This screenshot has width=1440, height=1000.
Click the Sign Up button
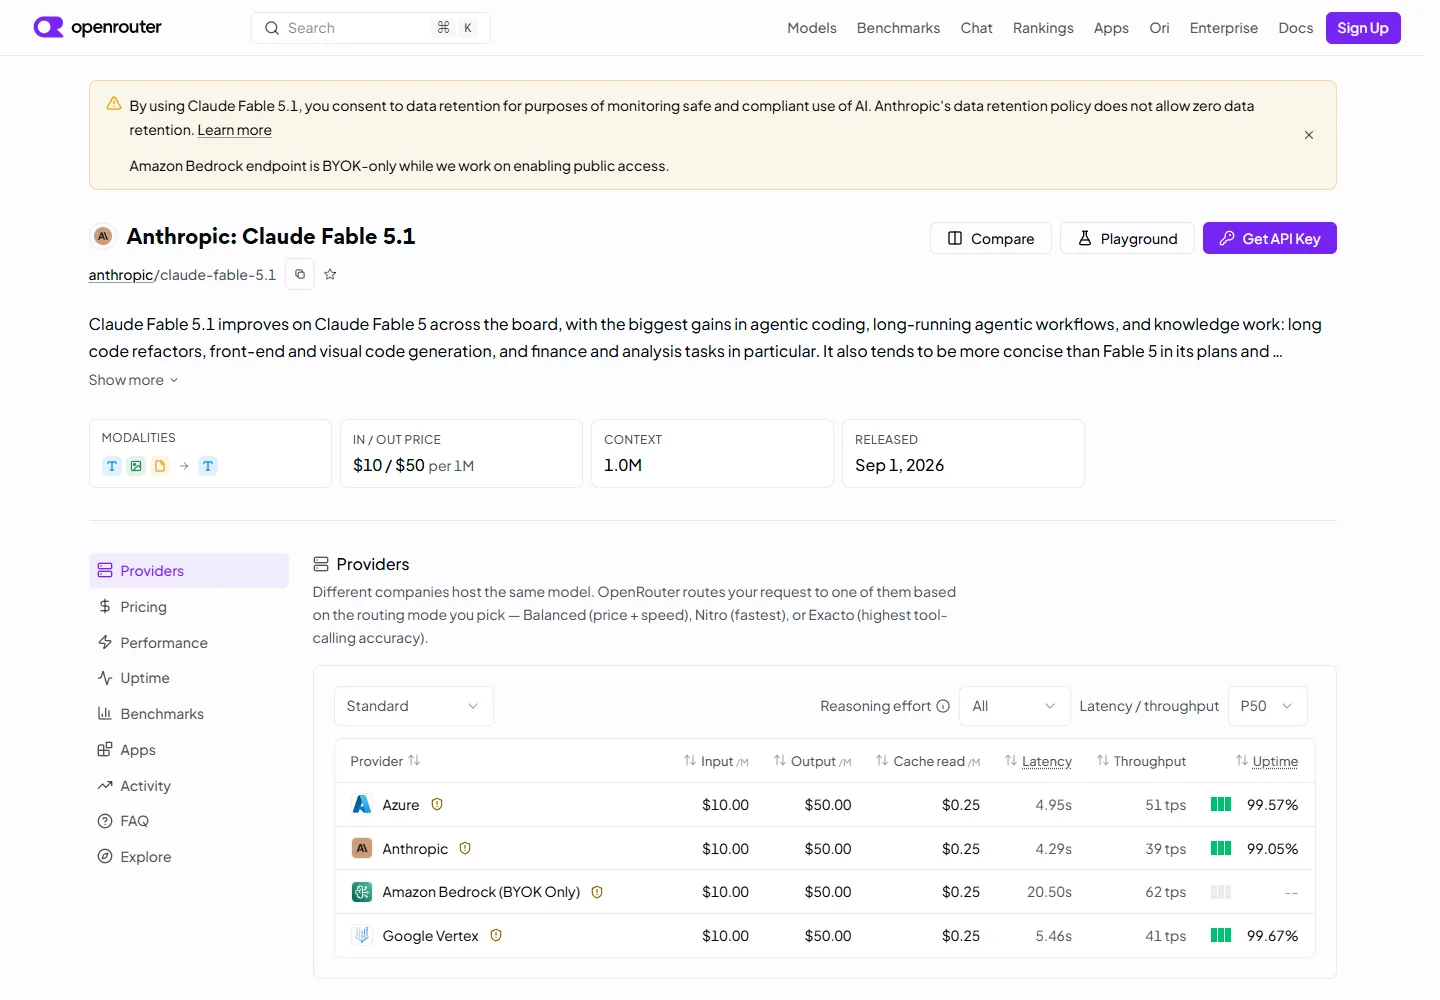[x=1363, y=28]
